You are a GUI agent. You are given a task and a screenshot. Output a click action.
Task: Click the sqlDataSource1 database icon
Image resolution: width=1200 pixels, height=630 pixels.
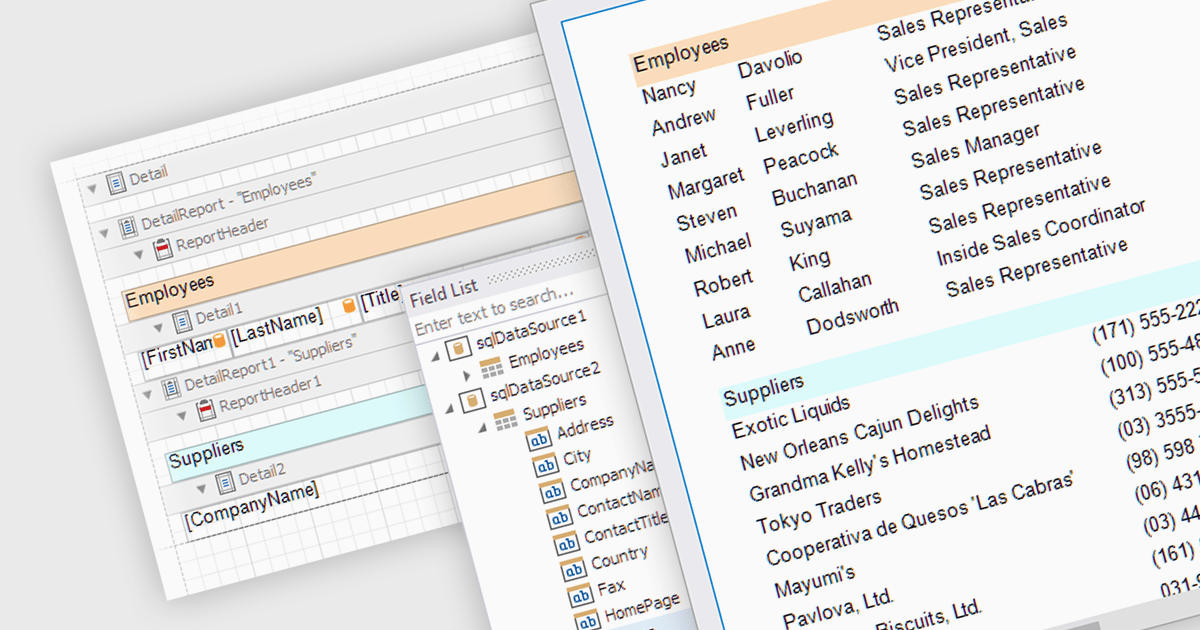click(x=460, y=347)
